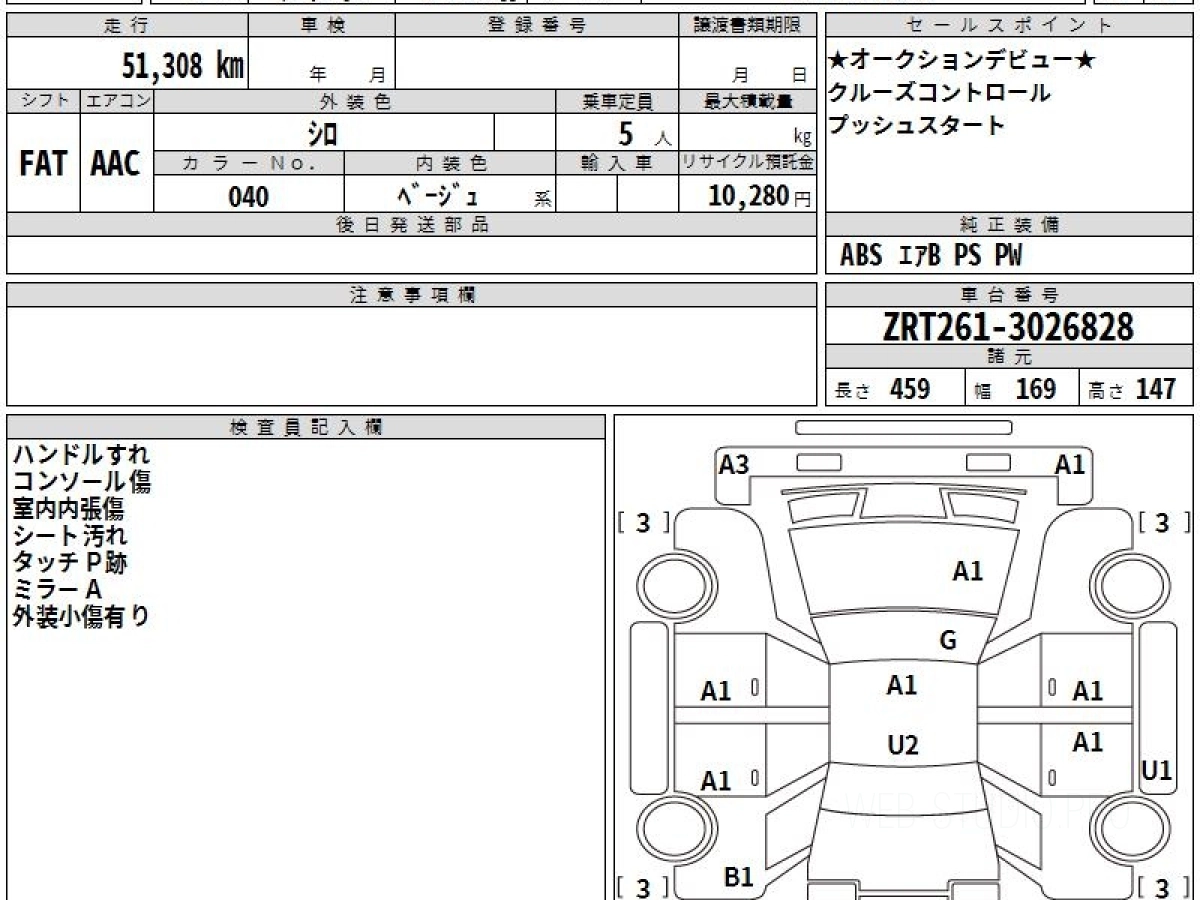Click the 注意事項欄 header bar

click(412, 295)
